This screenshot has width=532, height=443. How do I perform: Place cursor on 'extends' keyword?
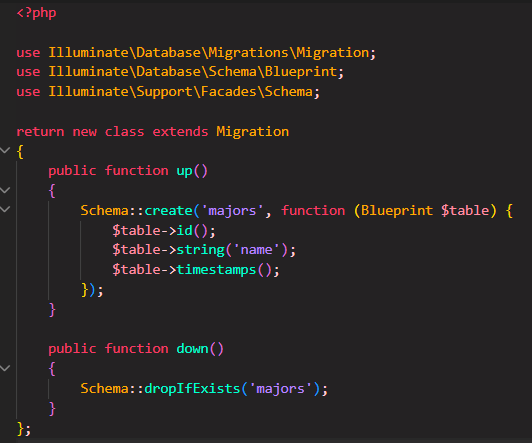coord(180,132)
